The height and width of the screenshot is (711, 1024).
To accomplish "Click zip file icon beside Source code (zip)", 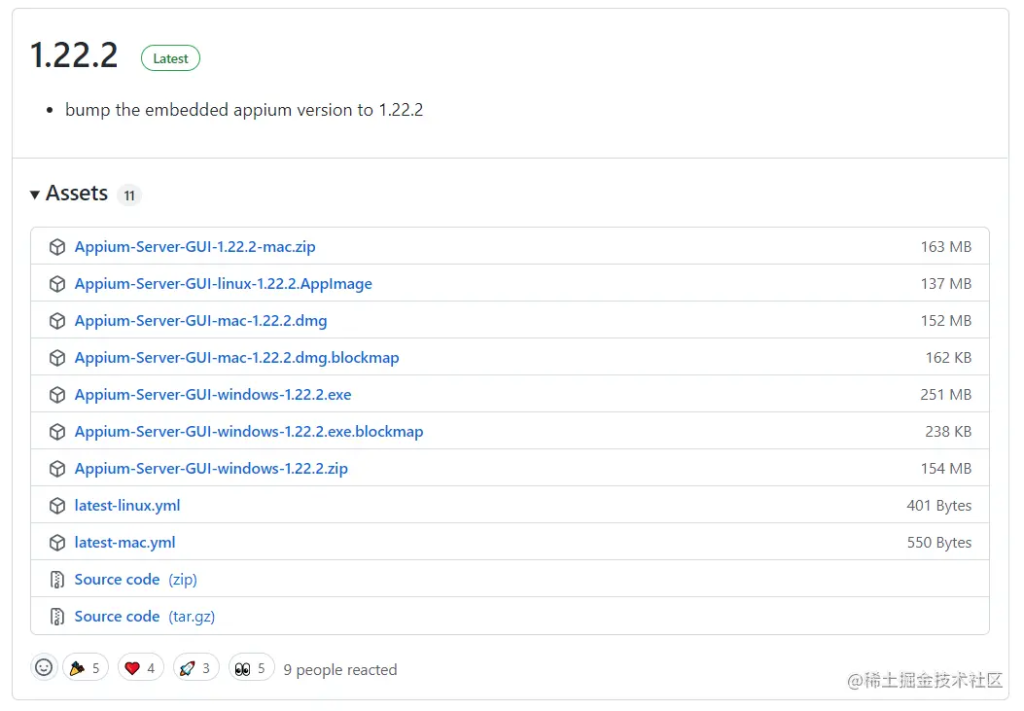I will coord(57,580).
